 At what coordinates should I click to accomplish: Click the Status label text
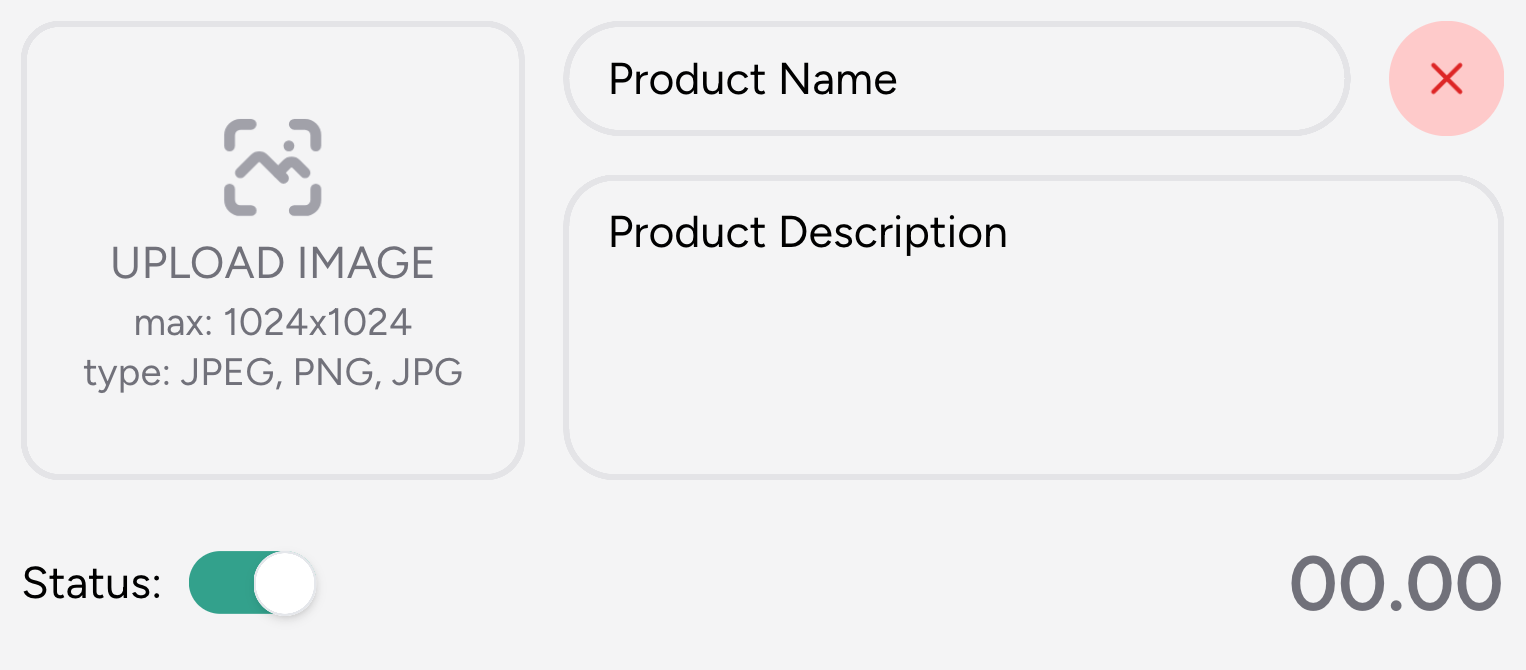pyautogui.click(x=92, y=583)
